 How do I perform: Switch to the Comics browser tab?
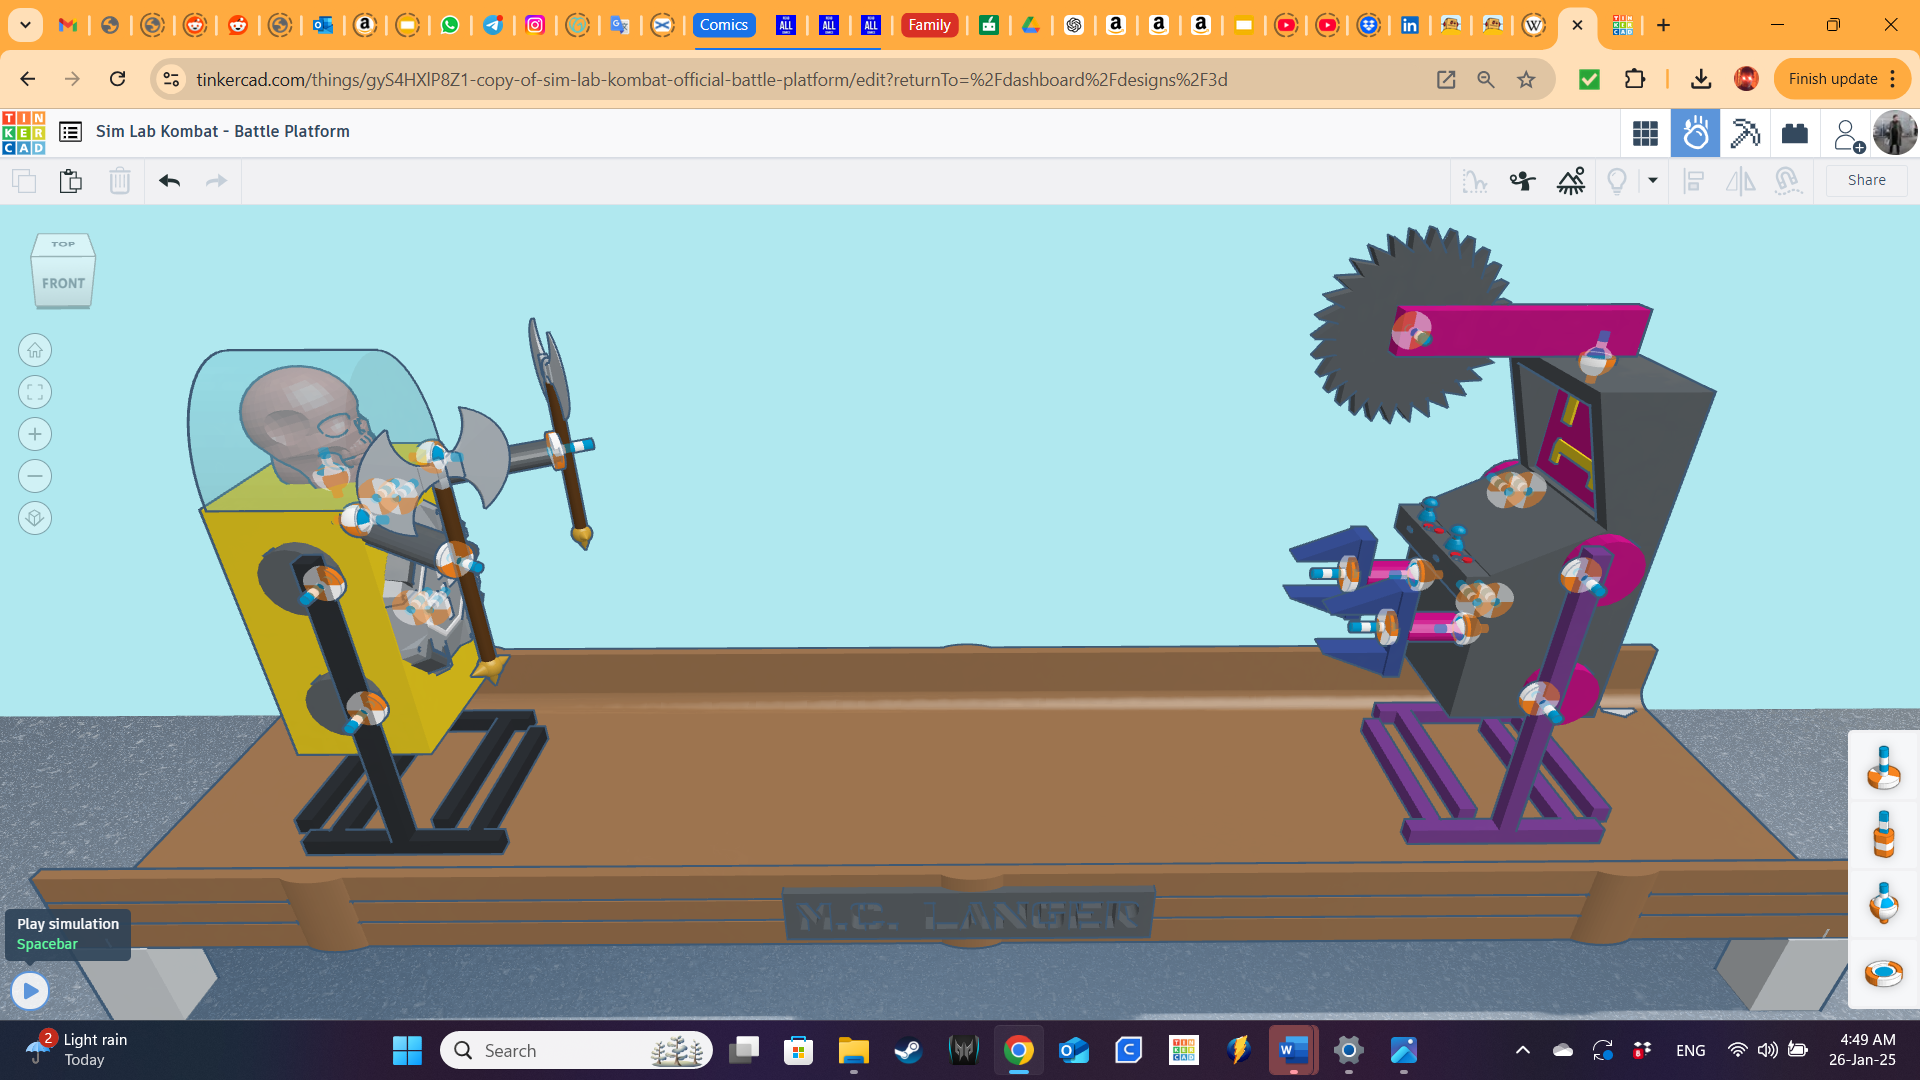coord(724,25)
